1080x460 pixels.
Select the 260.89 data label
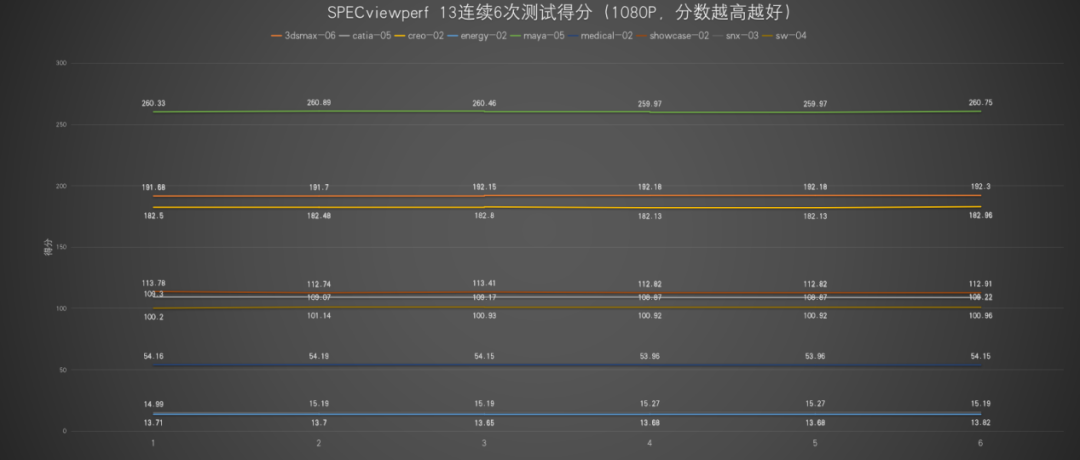coord(318,103)
